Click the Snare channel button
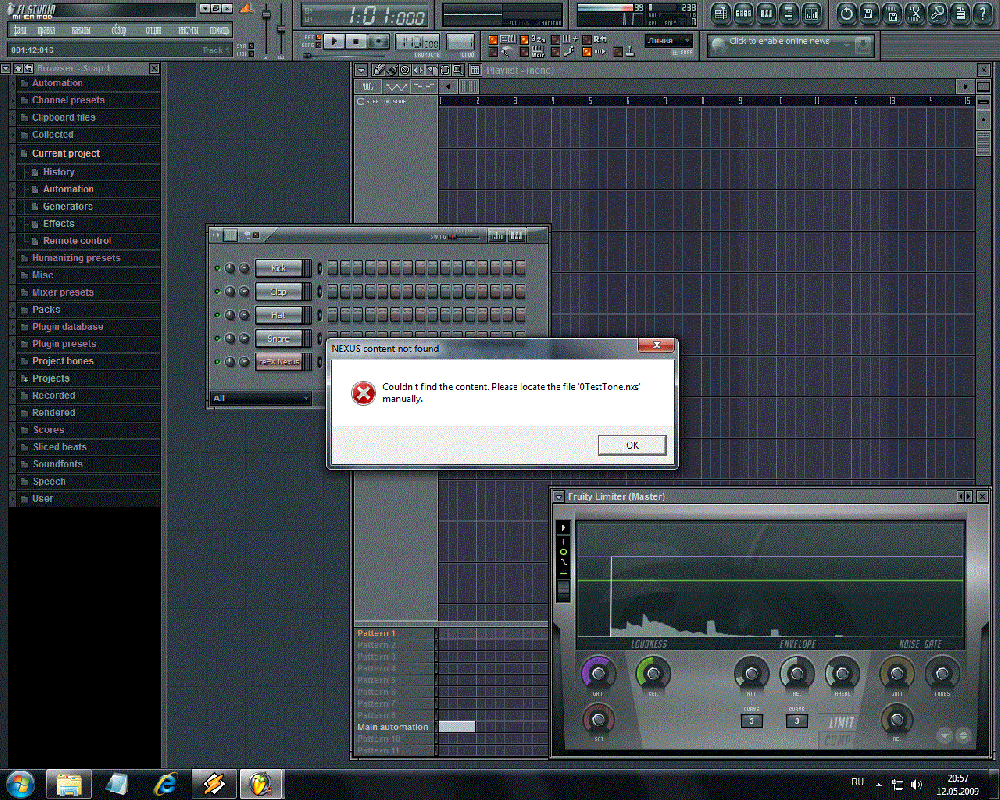The height and width of the screenshot is (800, 1000). pyautogui.click(x=279, y=339)
